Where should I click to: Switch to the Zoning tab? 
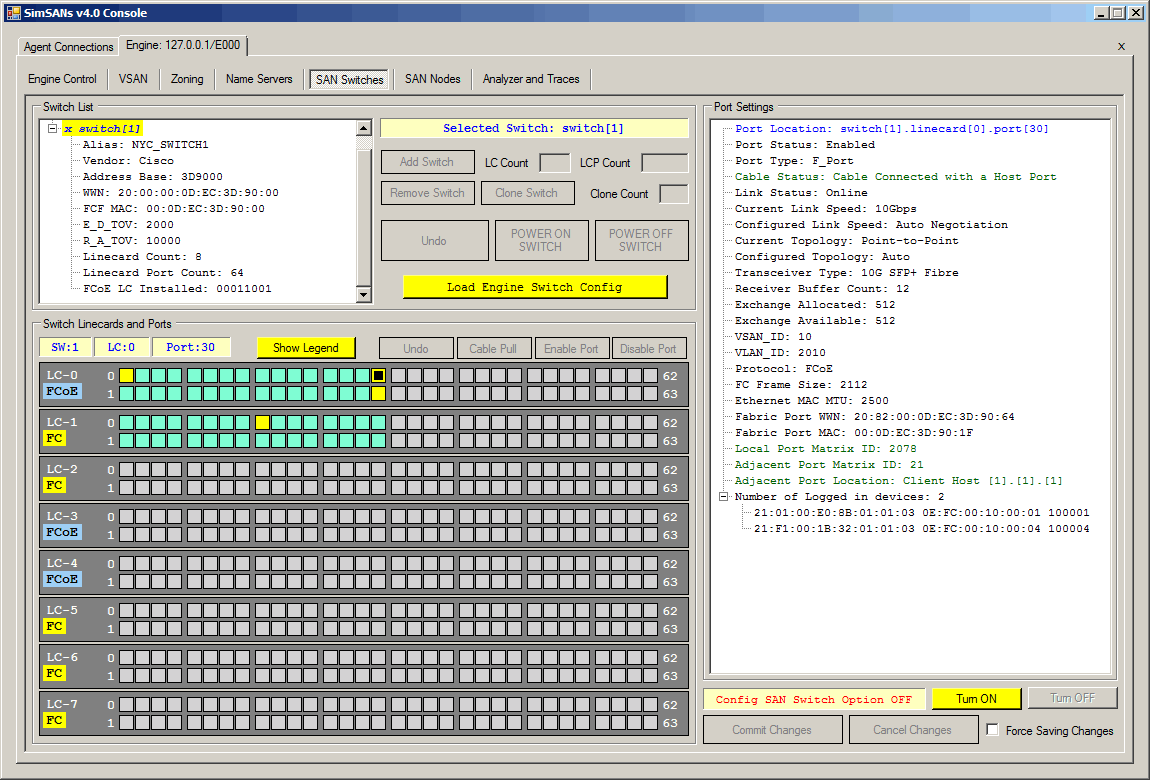click(187, 79)
